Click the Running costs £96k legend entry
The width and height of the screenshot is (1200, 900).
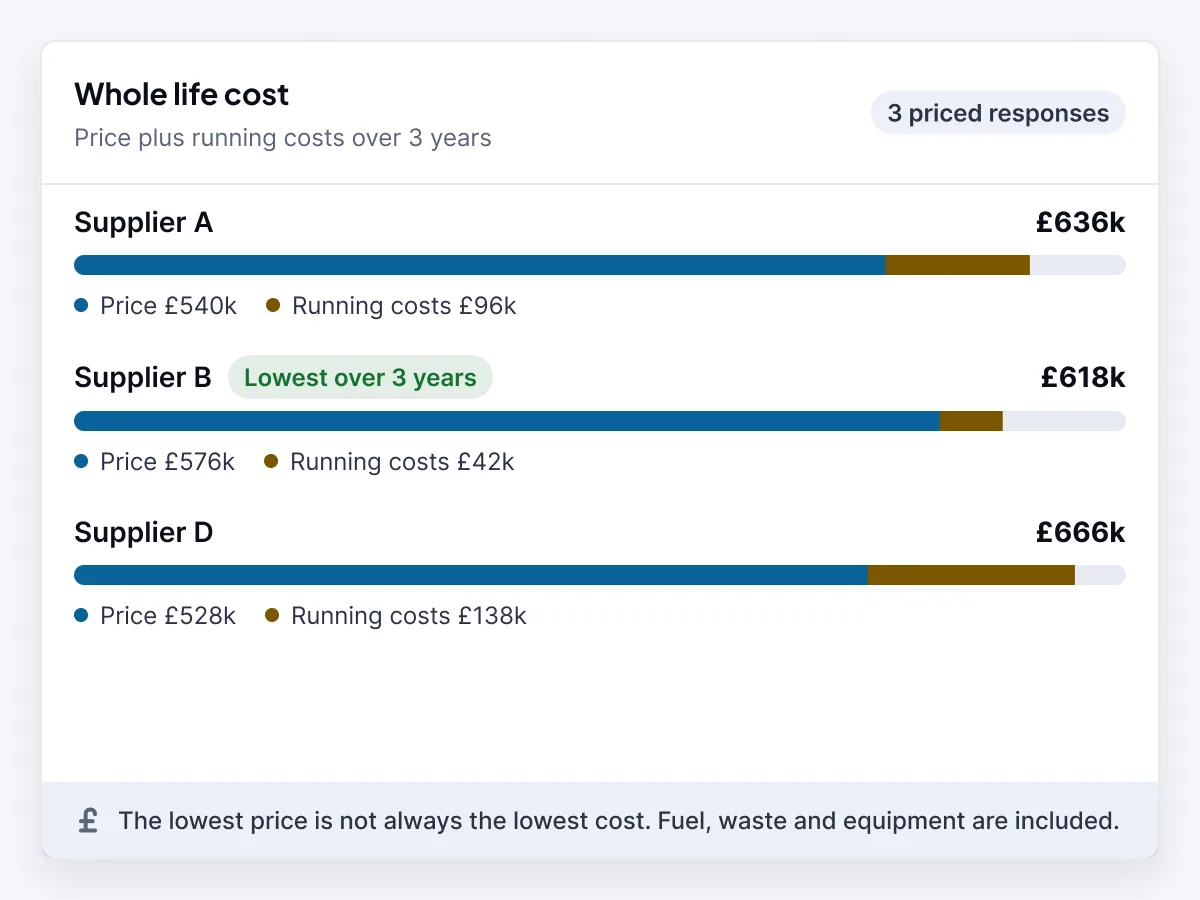[391, 306]
